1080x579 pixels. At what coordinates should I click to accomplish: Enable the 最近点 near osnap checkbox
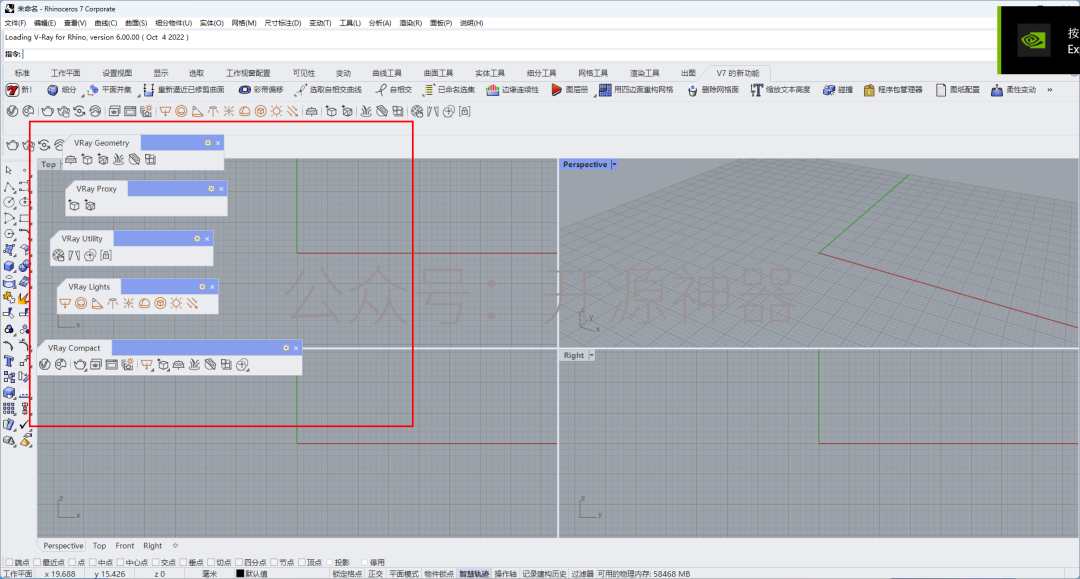[37, 562]
